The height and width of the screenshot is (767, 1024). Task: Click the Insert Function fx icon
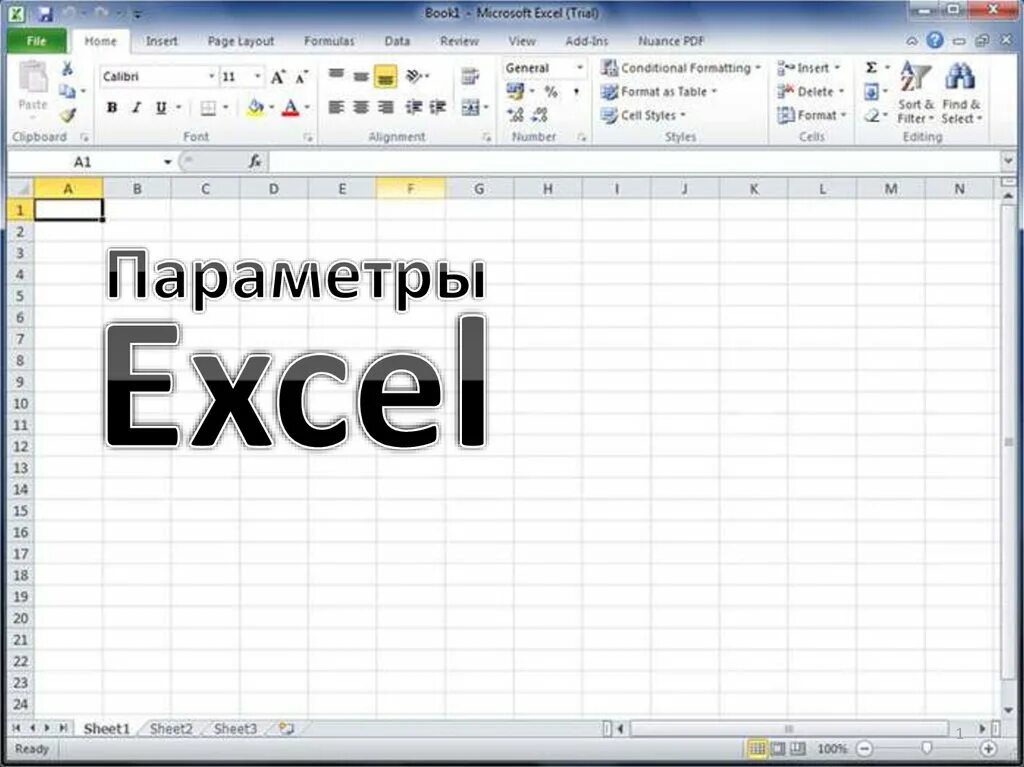(x=255, y=161)
